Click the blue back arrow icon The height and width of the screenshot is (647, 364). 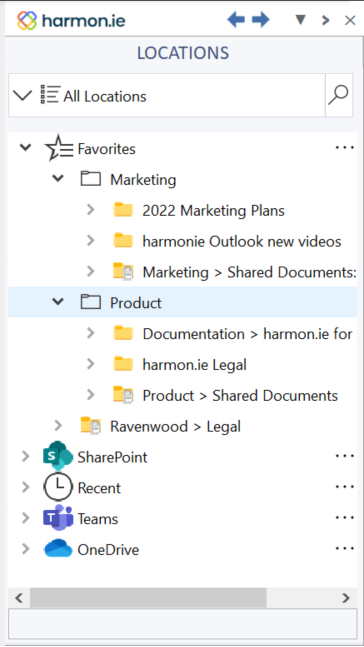(236, 20)
